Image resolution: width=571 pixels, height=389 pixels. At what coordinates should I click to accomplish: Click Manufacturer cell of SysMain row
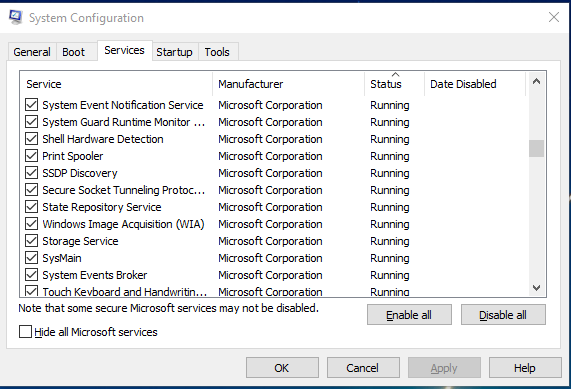point(270,258)
